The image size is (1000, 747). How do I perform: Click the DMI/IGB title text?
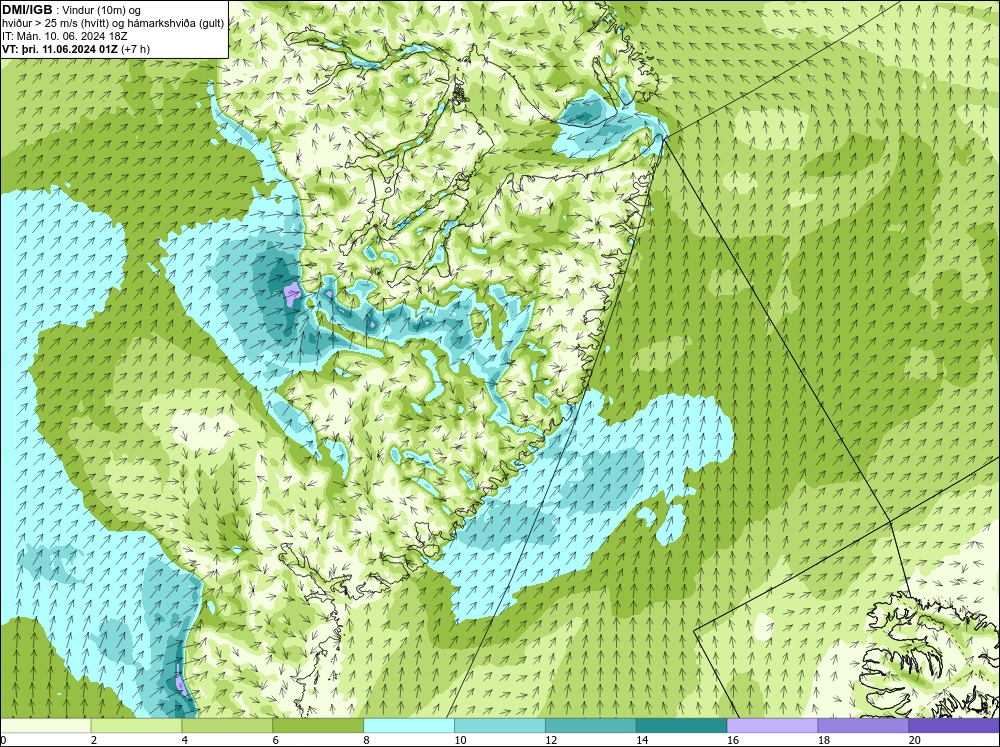coord(27,10)
